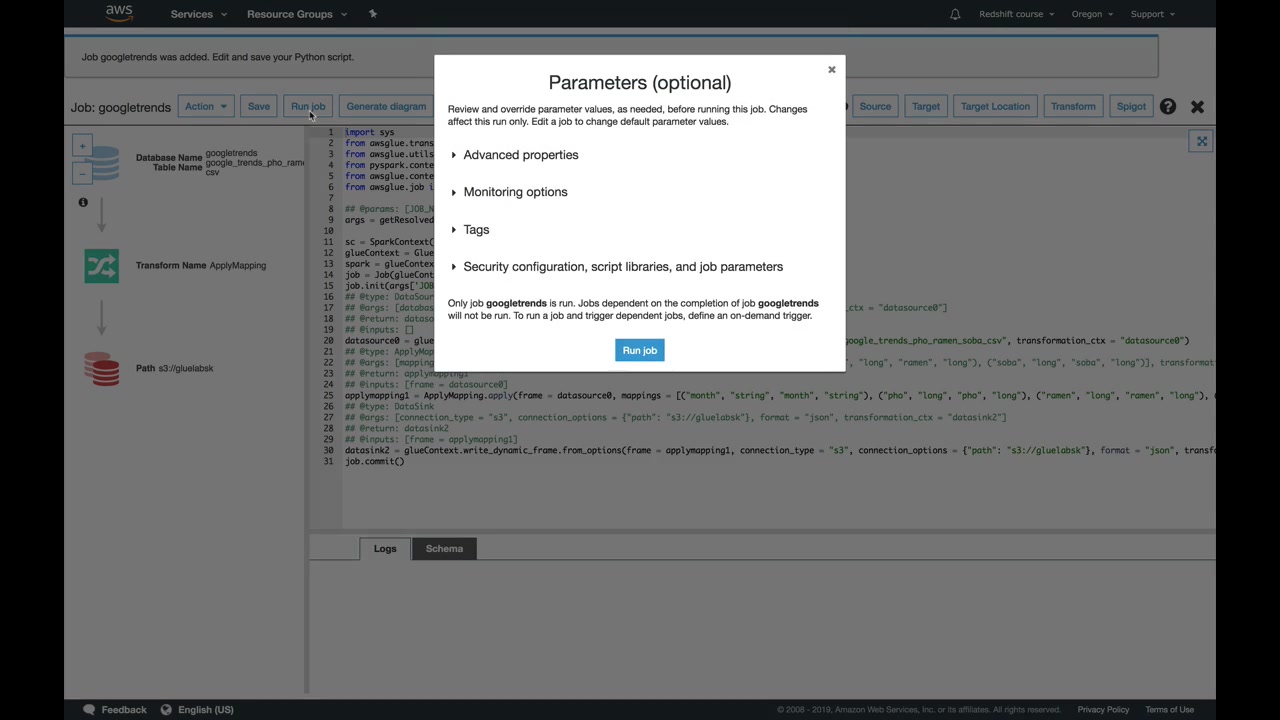
Task: Close the job editor with the X icon
Action: (x=1197, y=107)
